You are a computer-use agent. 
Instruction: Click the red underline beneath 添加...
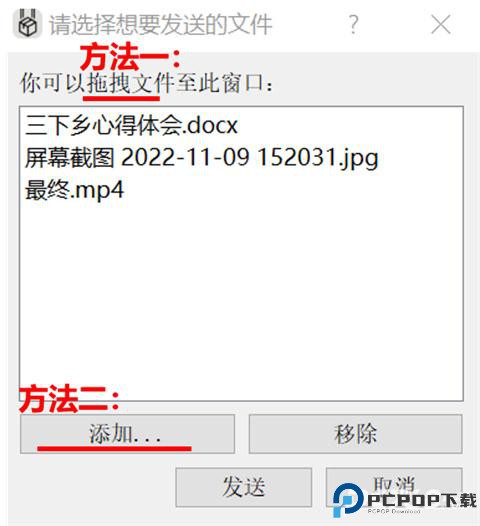point(114,448)
